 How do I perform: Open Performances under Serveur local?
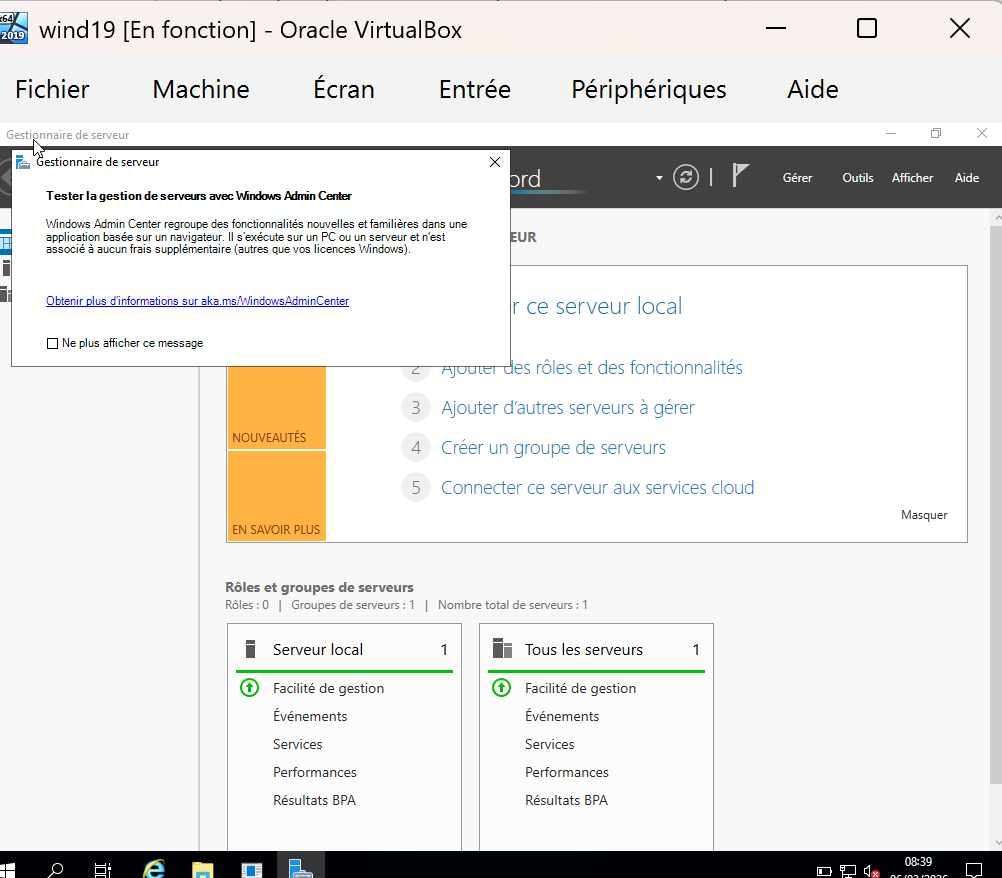point(314,773)
